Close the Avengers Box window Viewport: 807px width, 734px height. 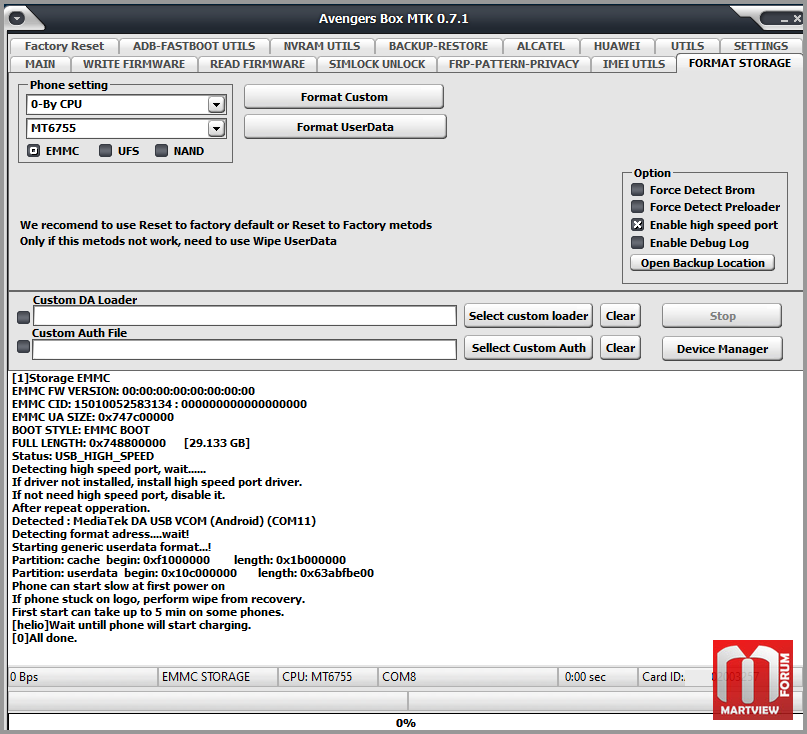tap(797, 19)
